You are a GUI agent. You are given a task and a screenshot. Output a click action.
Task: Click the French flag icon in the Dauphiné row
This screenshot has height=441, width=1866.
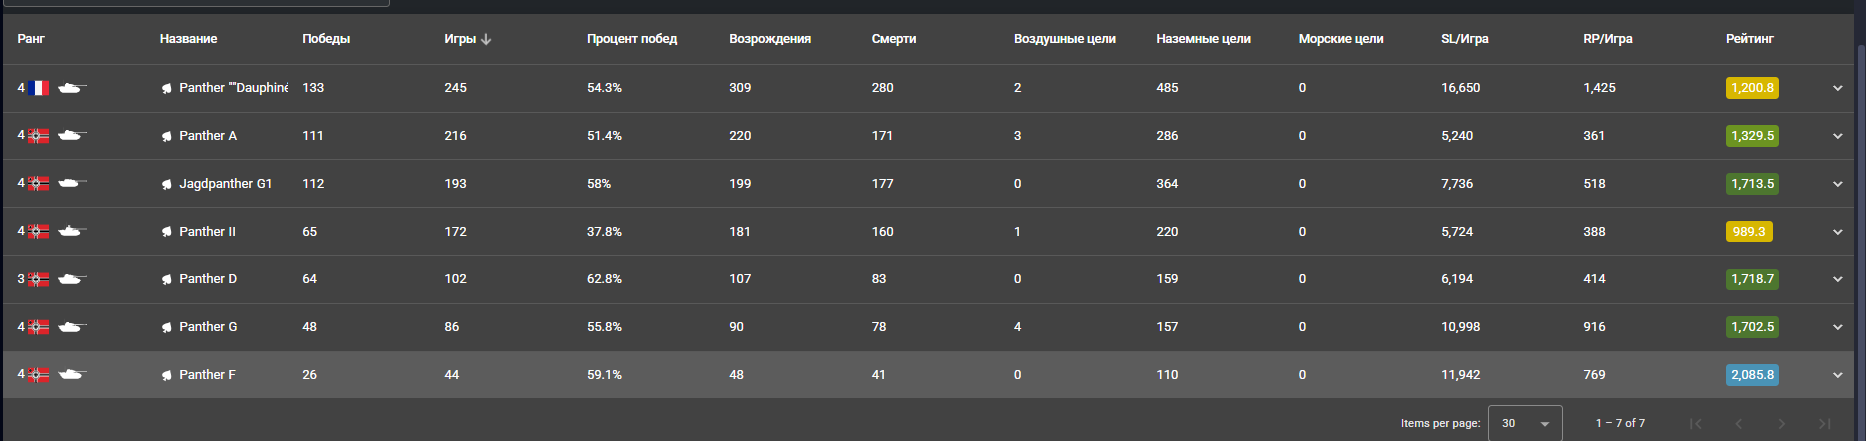pyautogui.click(x=38, y=88)
